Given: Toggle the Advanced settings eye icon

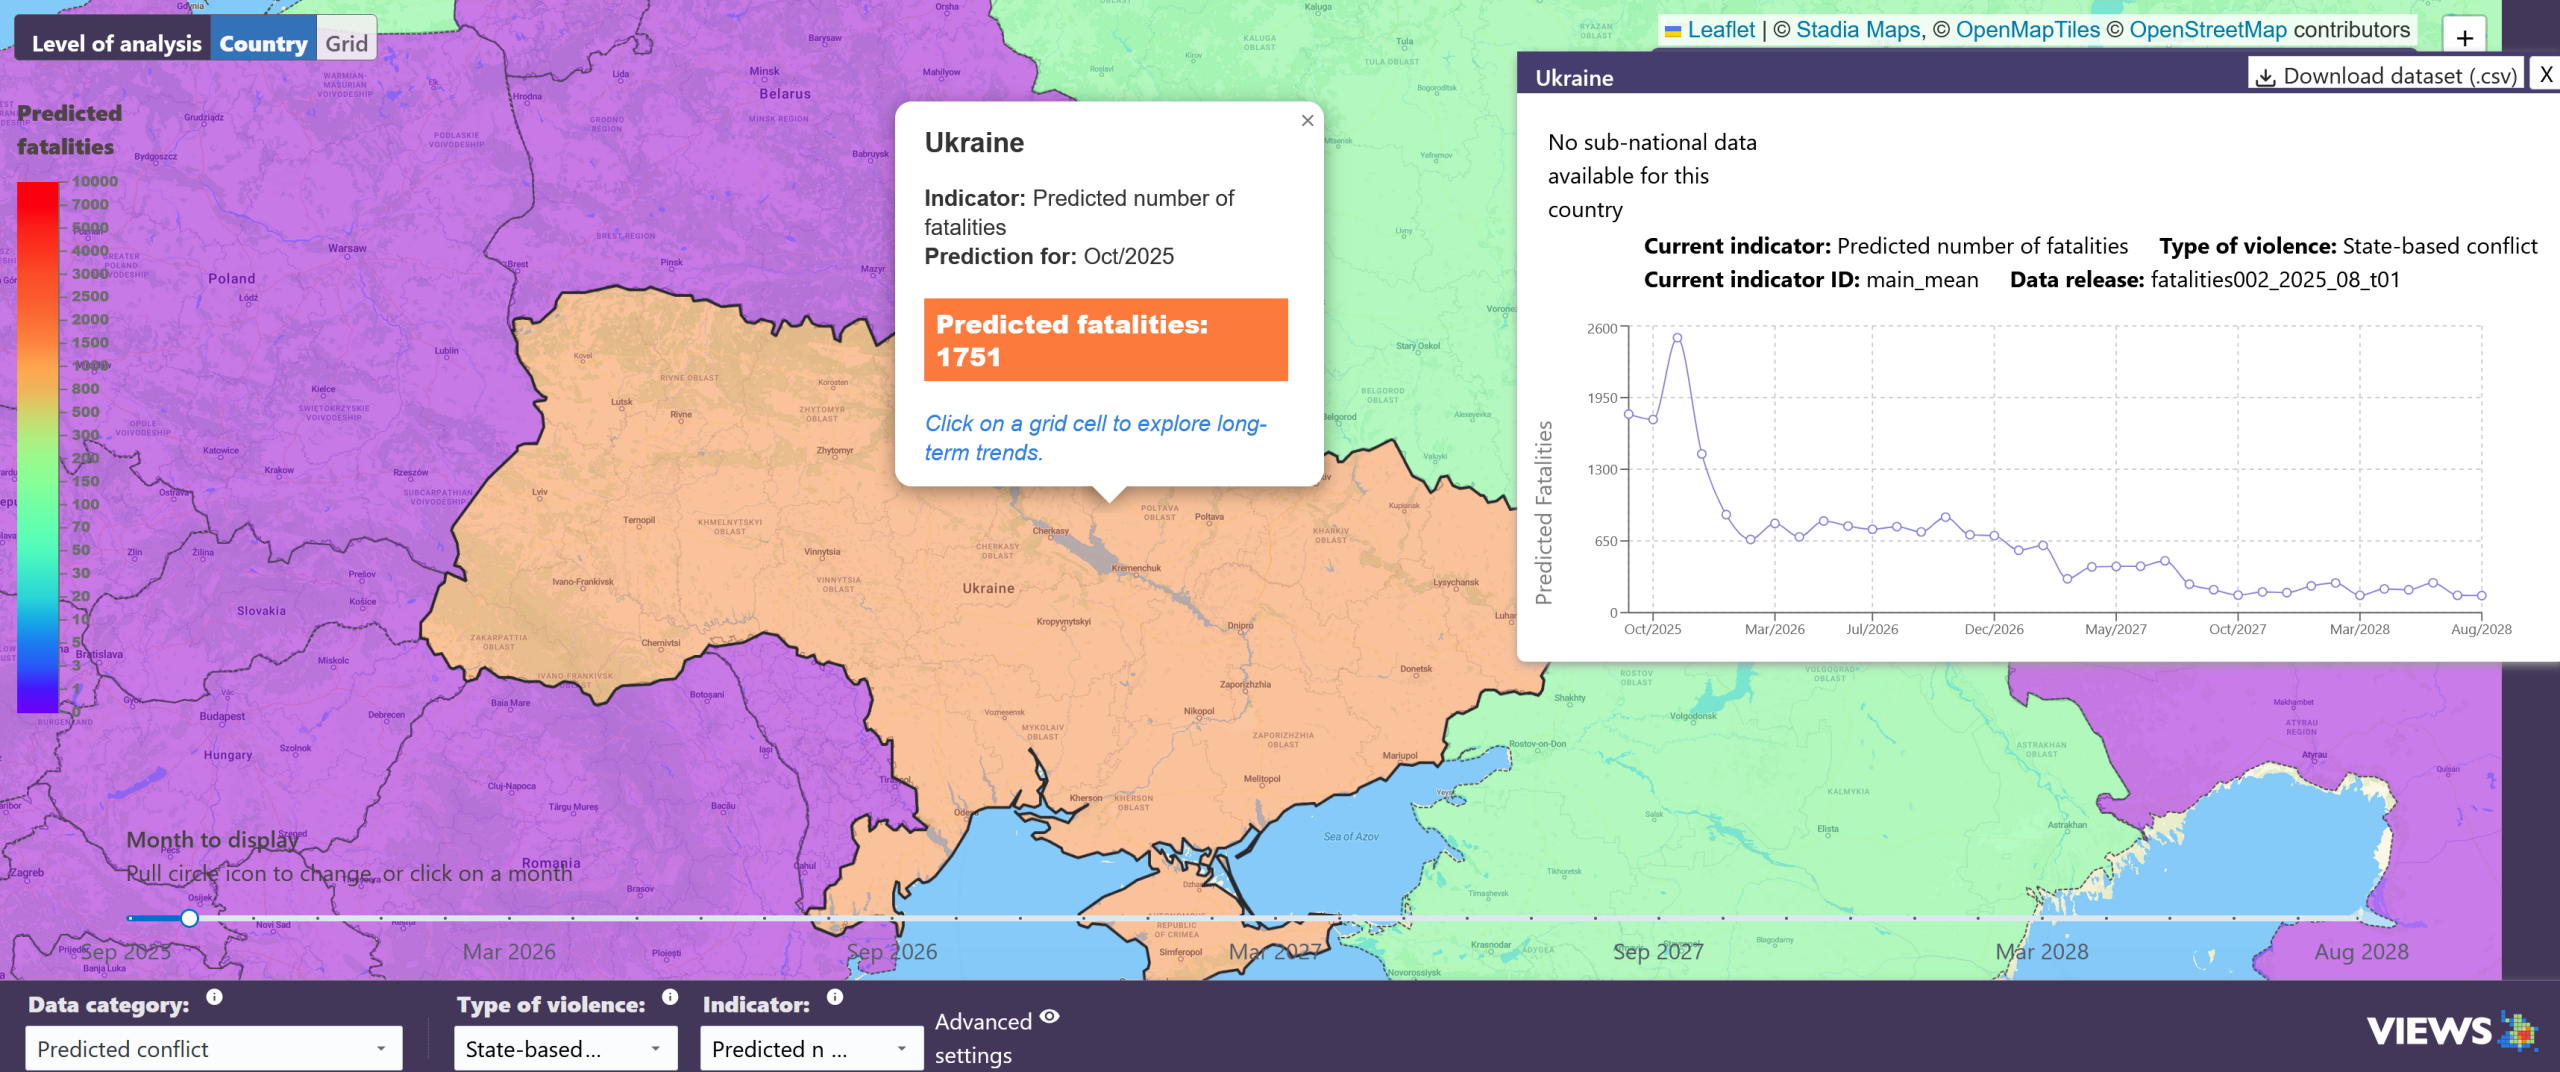Looking at the screenshot, I should 1048,1016.
